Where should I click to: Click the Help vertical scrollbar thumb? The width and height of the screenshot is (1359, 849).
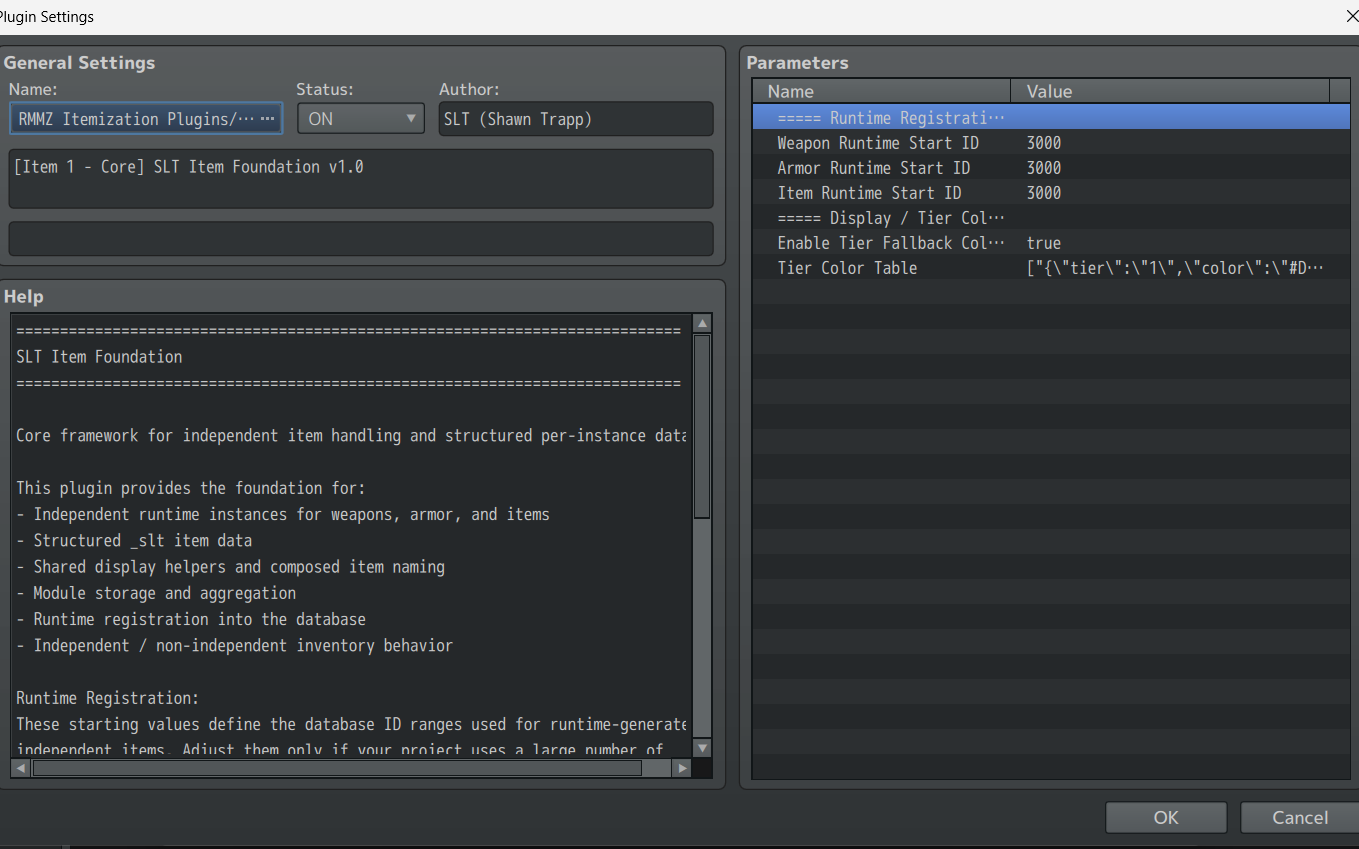point(702,425)
